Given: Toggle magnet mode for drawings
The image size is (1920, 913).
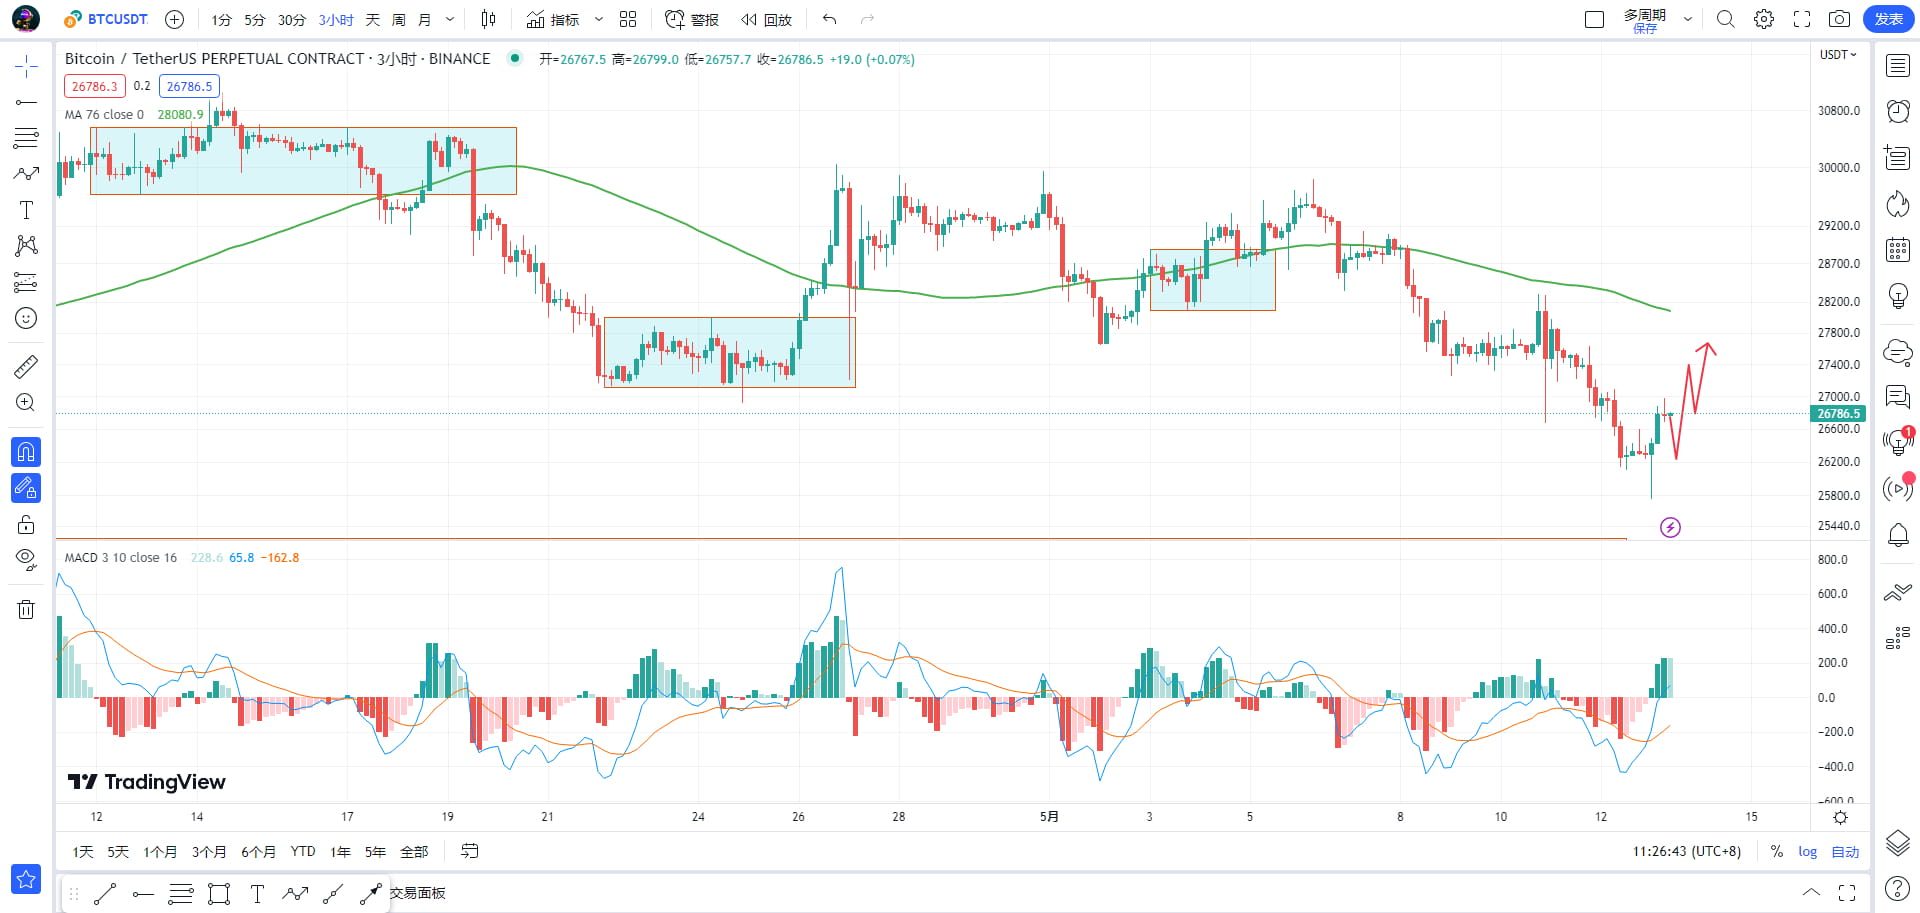Looking at the screenshot, I should pyautogui.click(x=26, y=452).
